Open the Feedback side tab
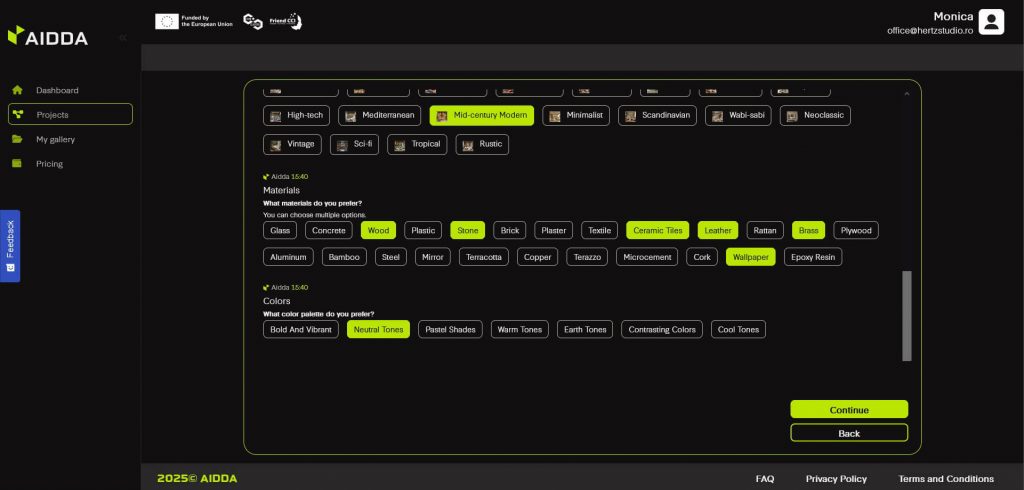Image resolution: width=1024 pixels, height=490 pixels. coord(10,245)
